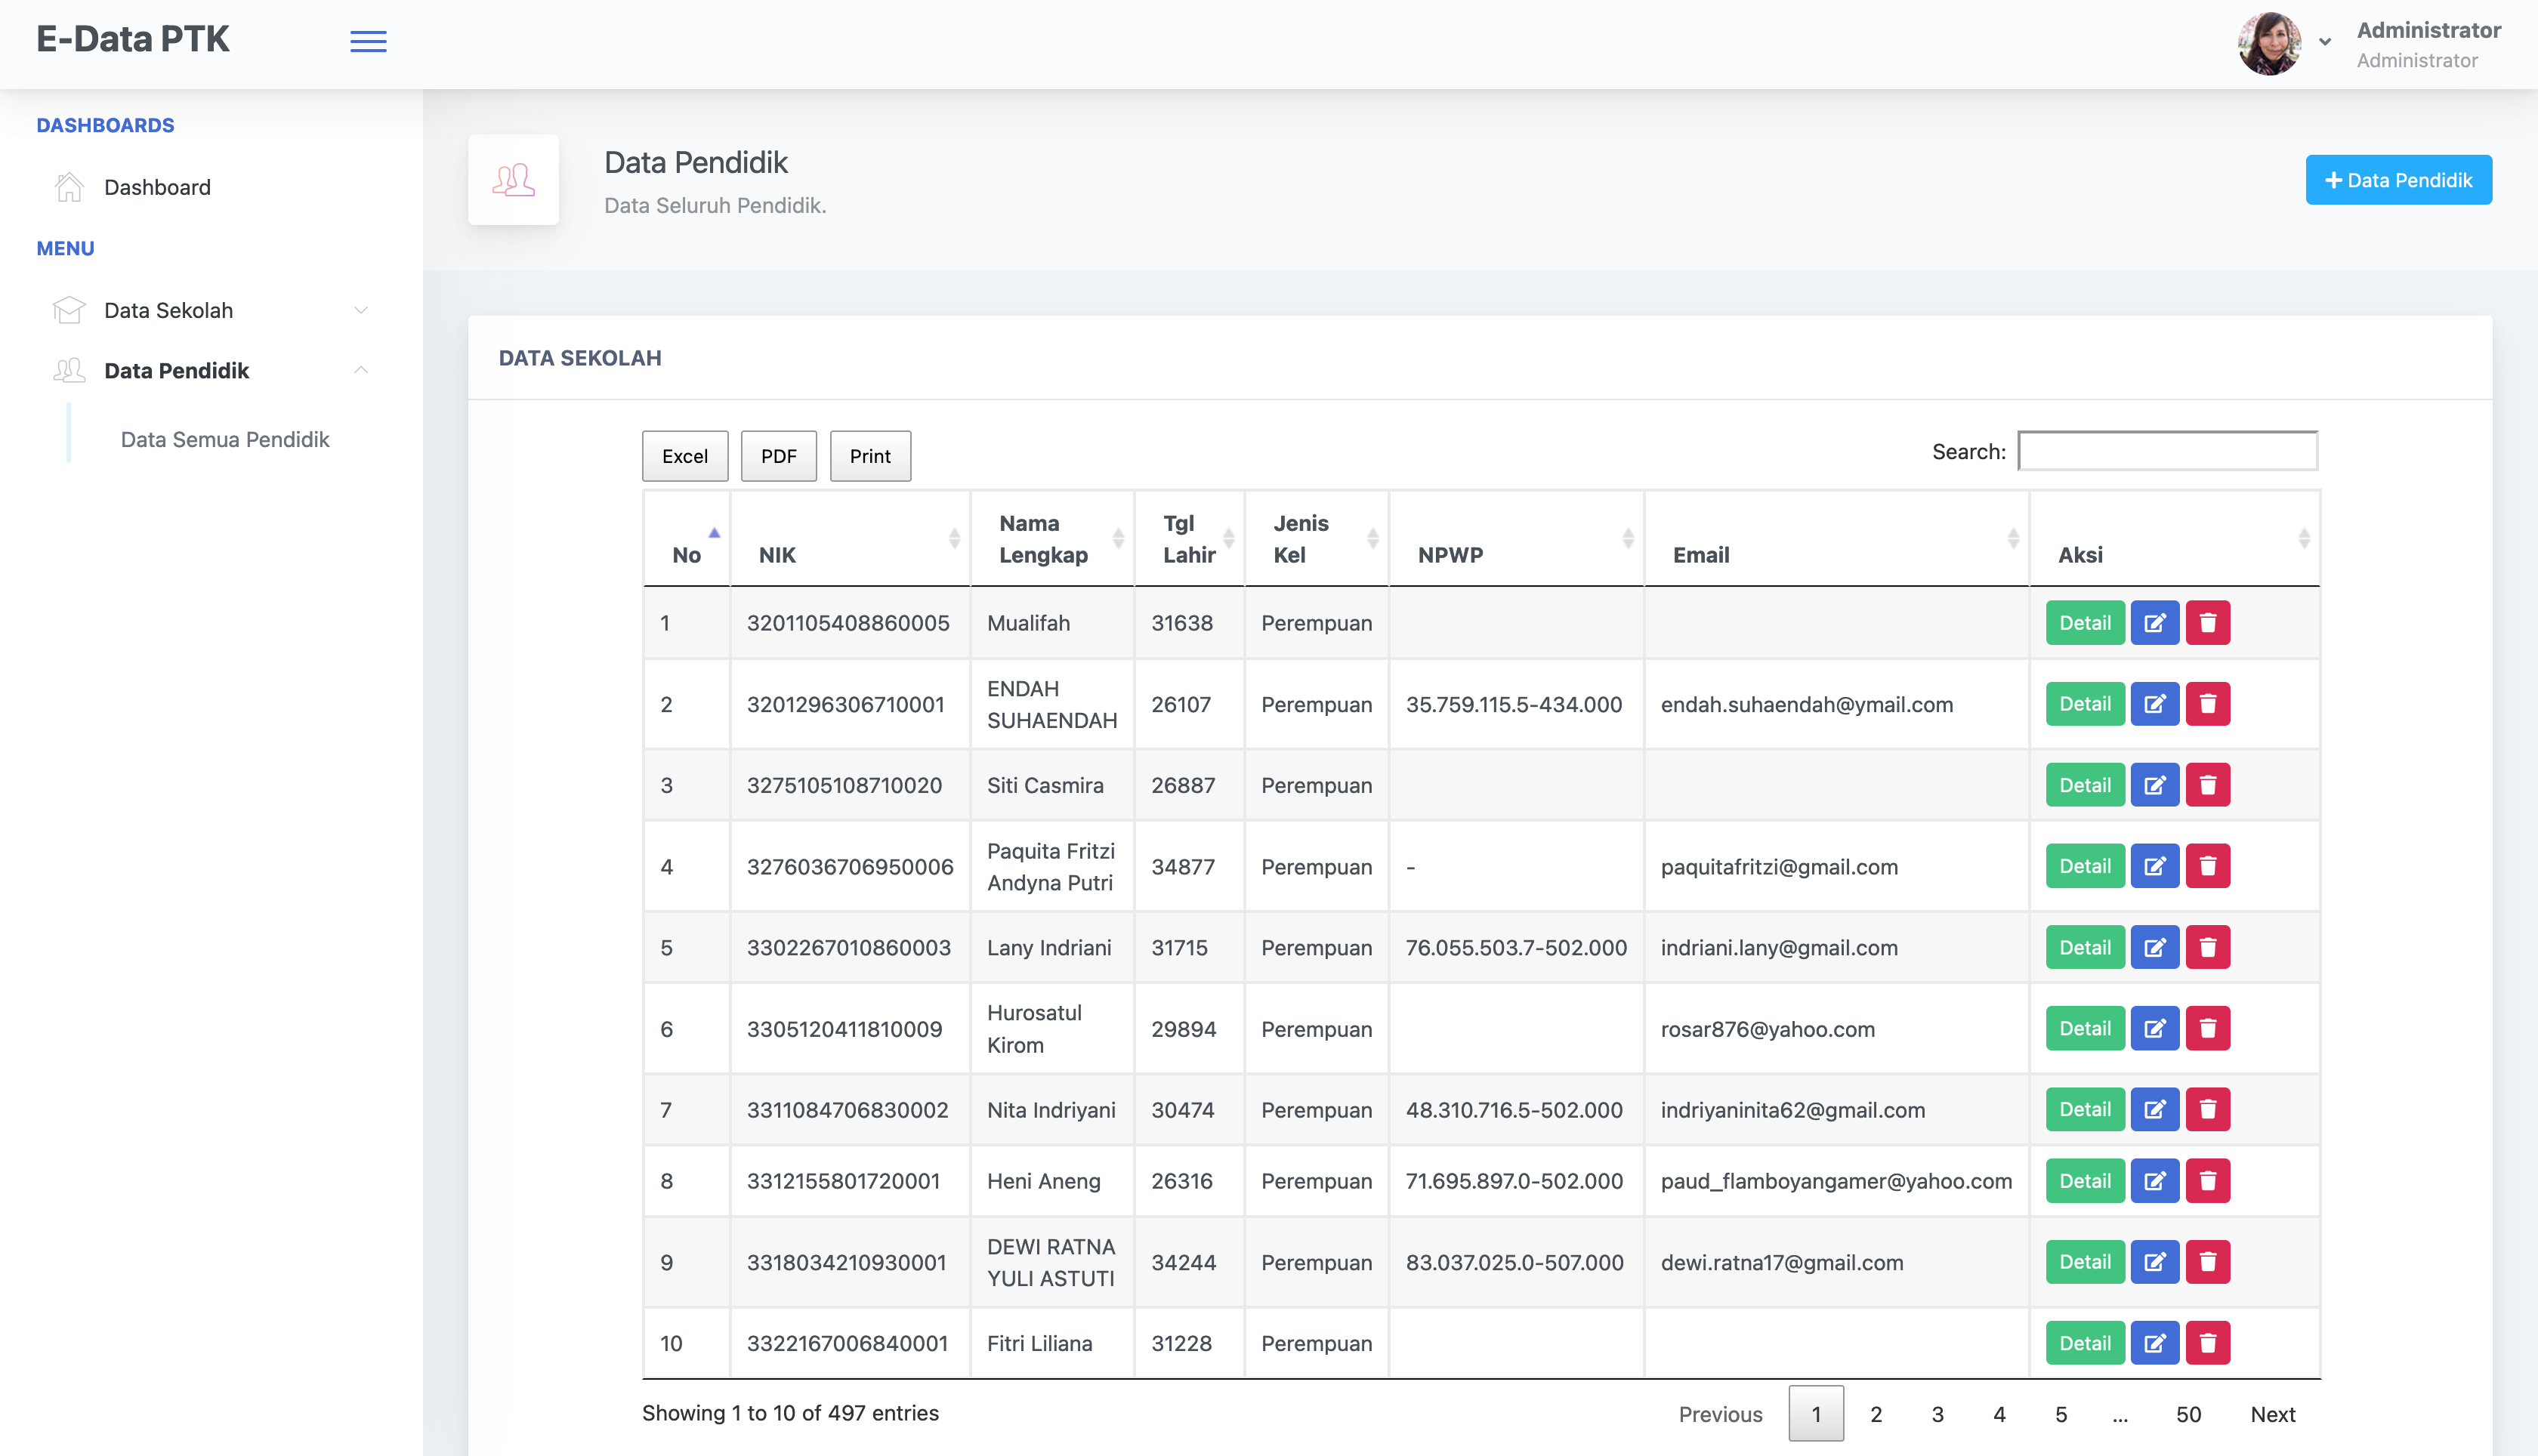Collapse the Data Pendidik menu chevron
The width and height of the screenshot is (2538, 1456).
coord(361,370)
